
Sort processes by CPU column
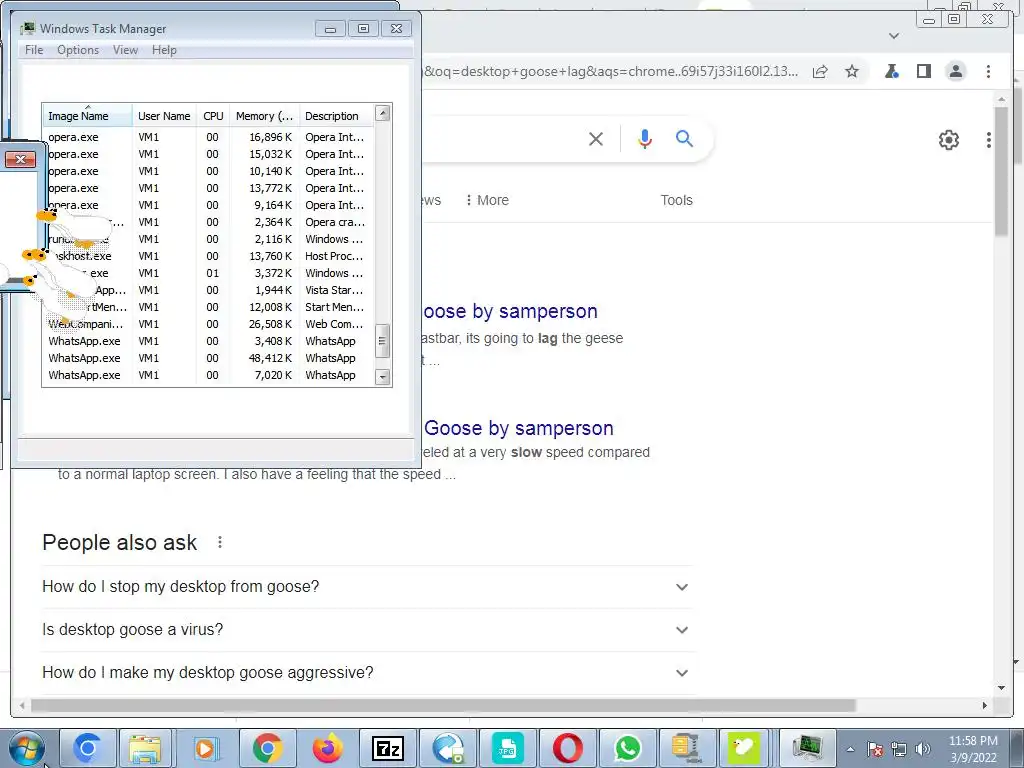pyautogui.click(x=213, y=116)
